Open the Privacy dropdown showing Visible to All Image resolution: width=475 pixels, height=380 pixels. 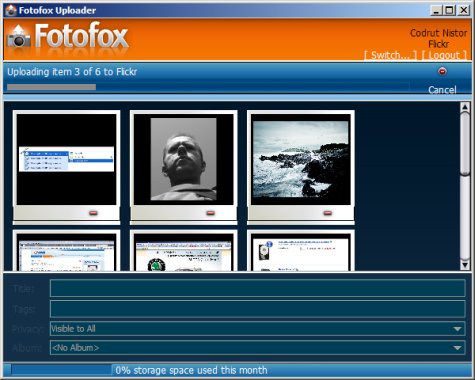click(x=257, y=329)
